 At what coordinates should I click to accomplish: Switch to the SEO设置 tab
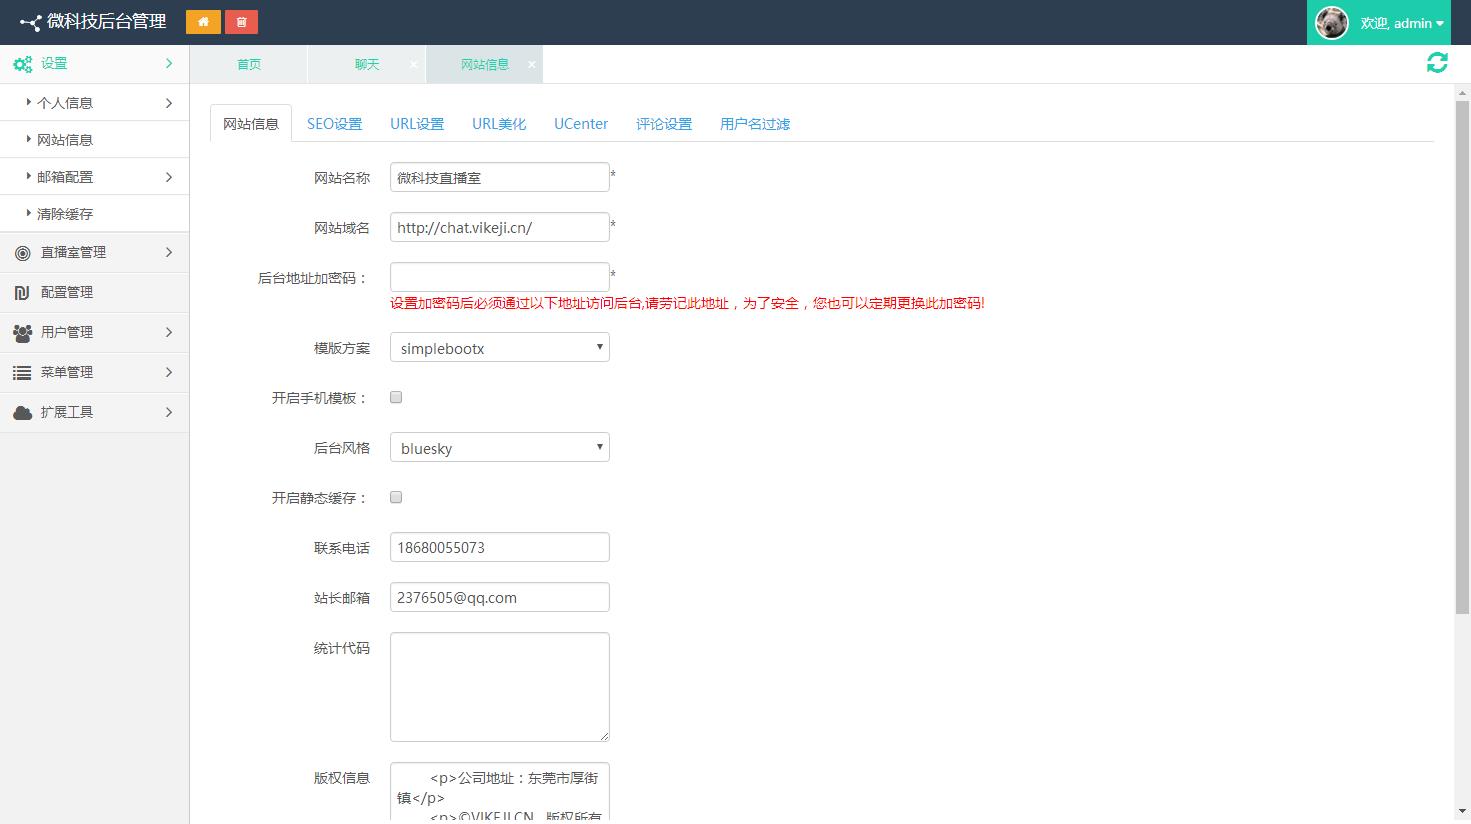334,124
